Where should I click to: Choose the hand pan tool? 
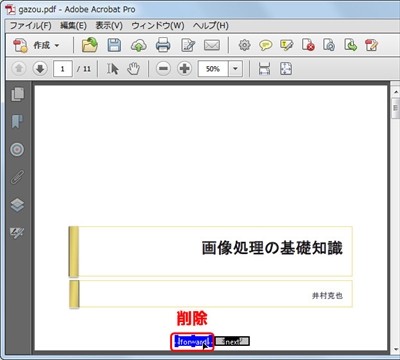(x=133, y=69)
